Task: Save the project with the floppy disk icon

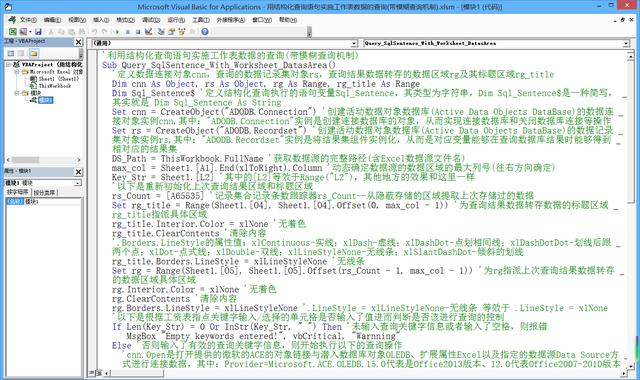Action: 38,31
